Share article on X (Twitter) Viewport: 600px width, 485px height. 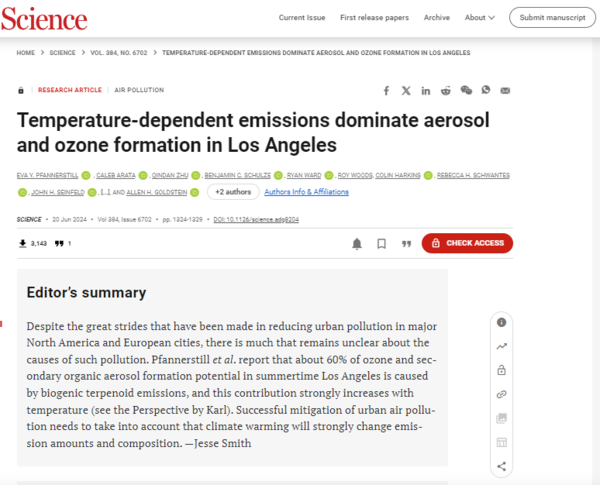tap(406, 90)
